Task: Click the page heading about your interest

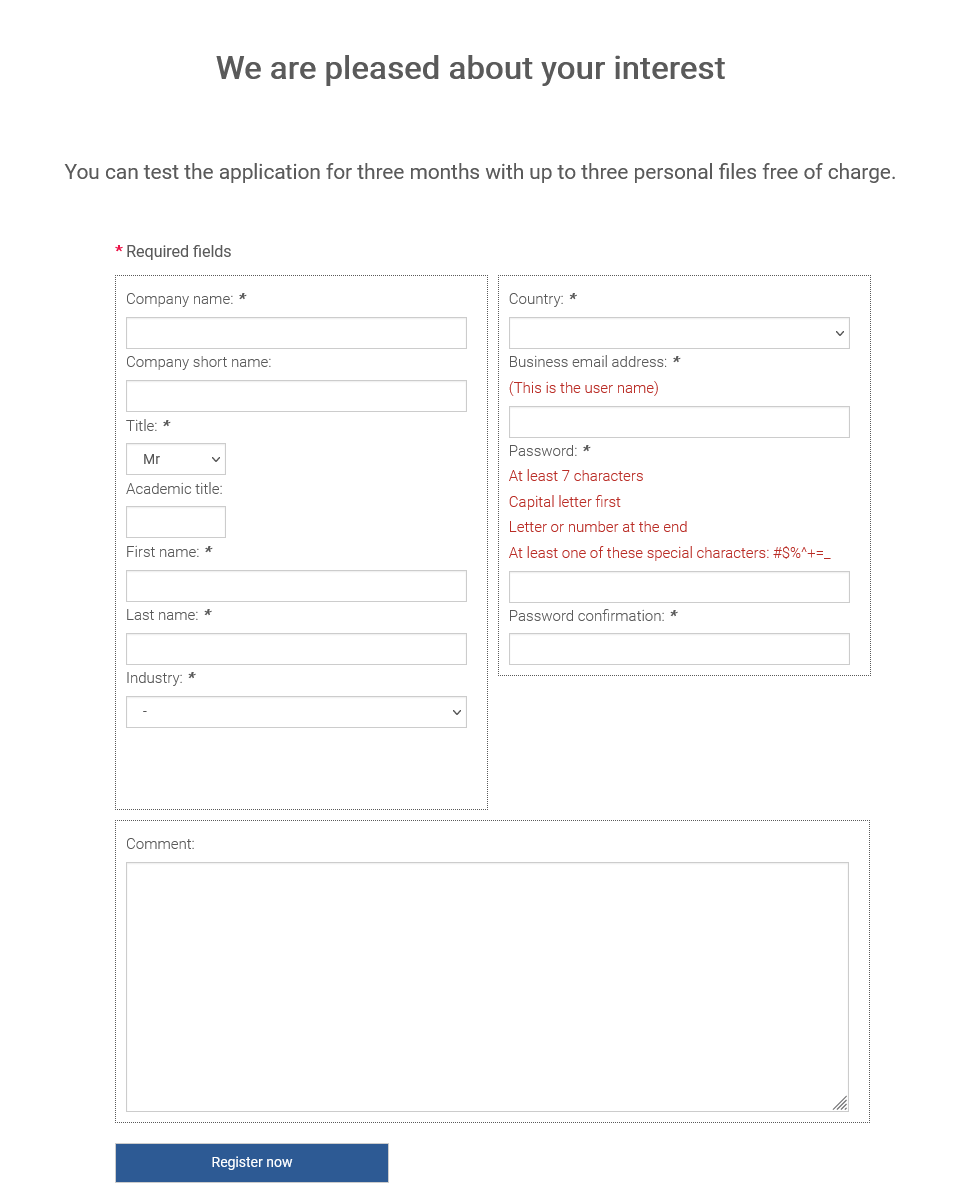Action: click(x=470, y=68)
